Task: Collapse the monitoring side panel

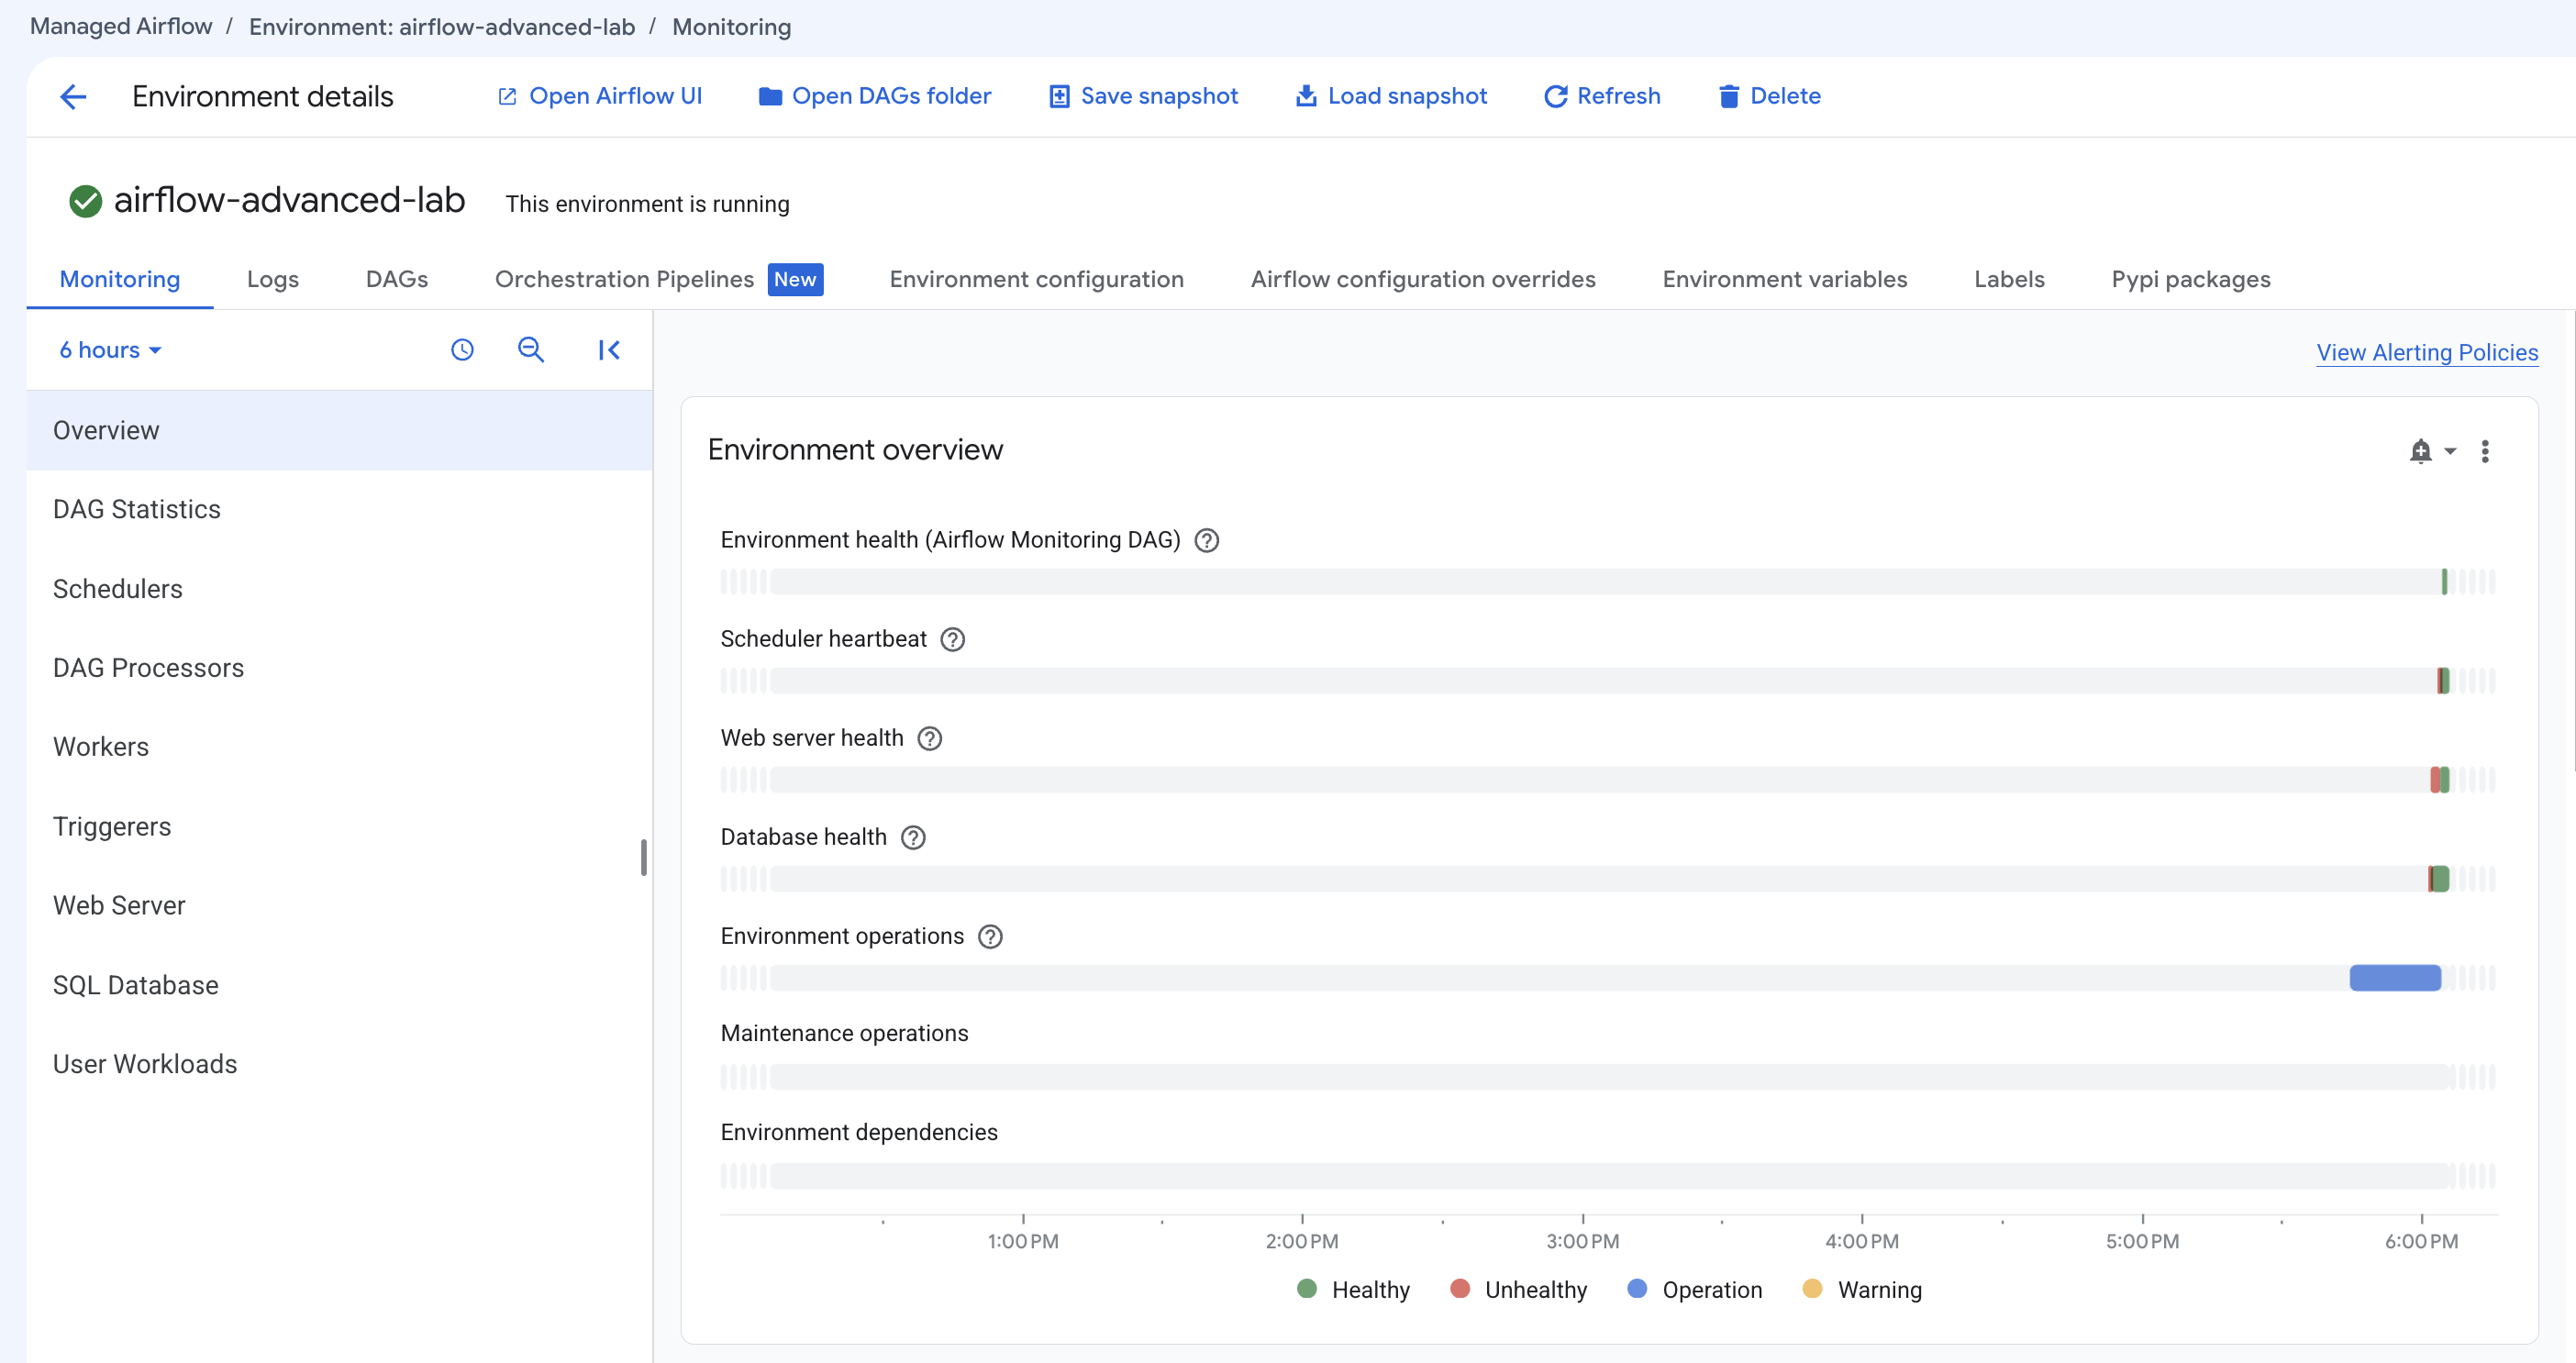Action: (609, 350)
